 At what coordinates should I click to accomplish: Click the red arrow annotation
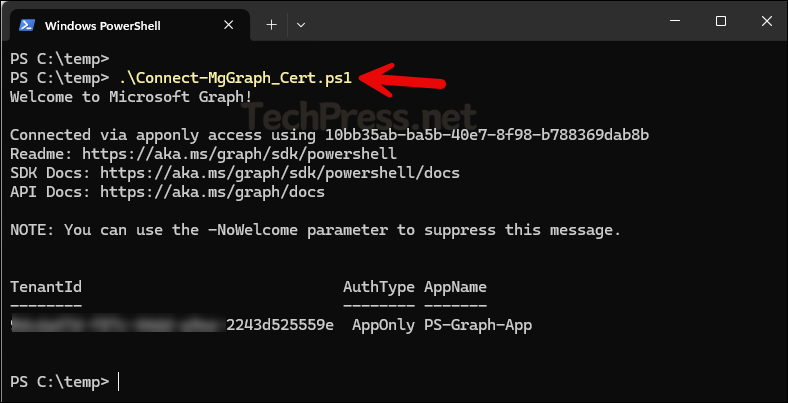coord(400,76)
